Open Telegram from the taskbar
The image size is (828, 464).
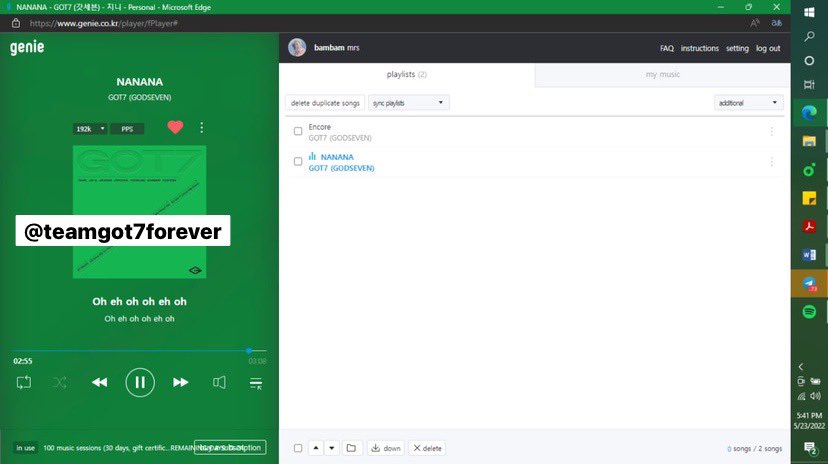(x=809, y=283)
